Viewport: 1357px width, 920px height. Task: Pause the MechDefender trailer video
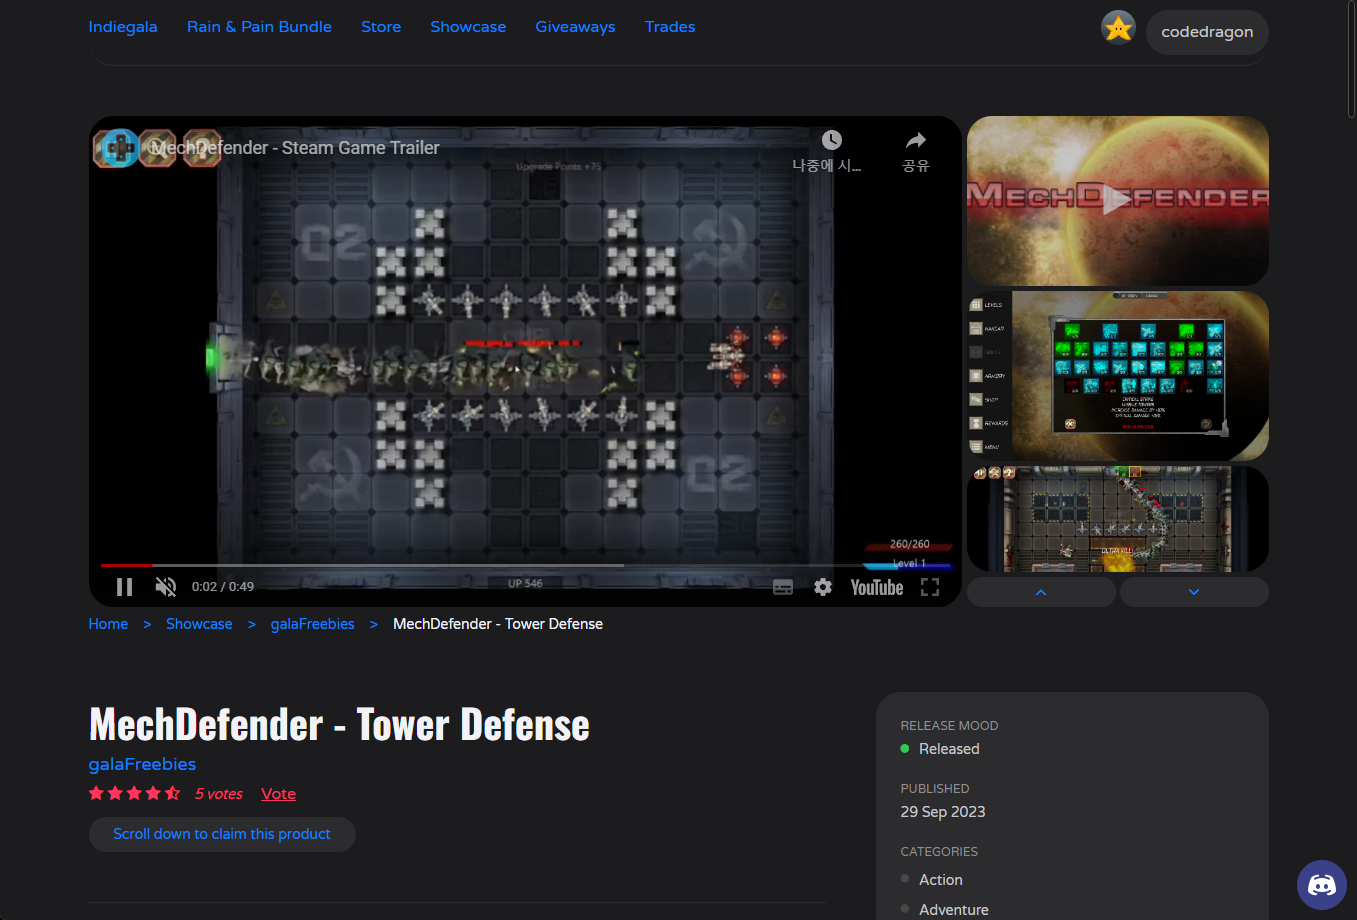coord(125,587)
